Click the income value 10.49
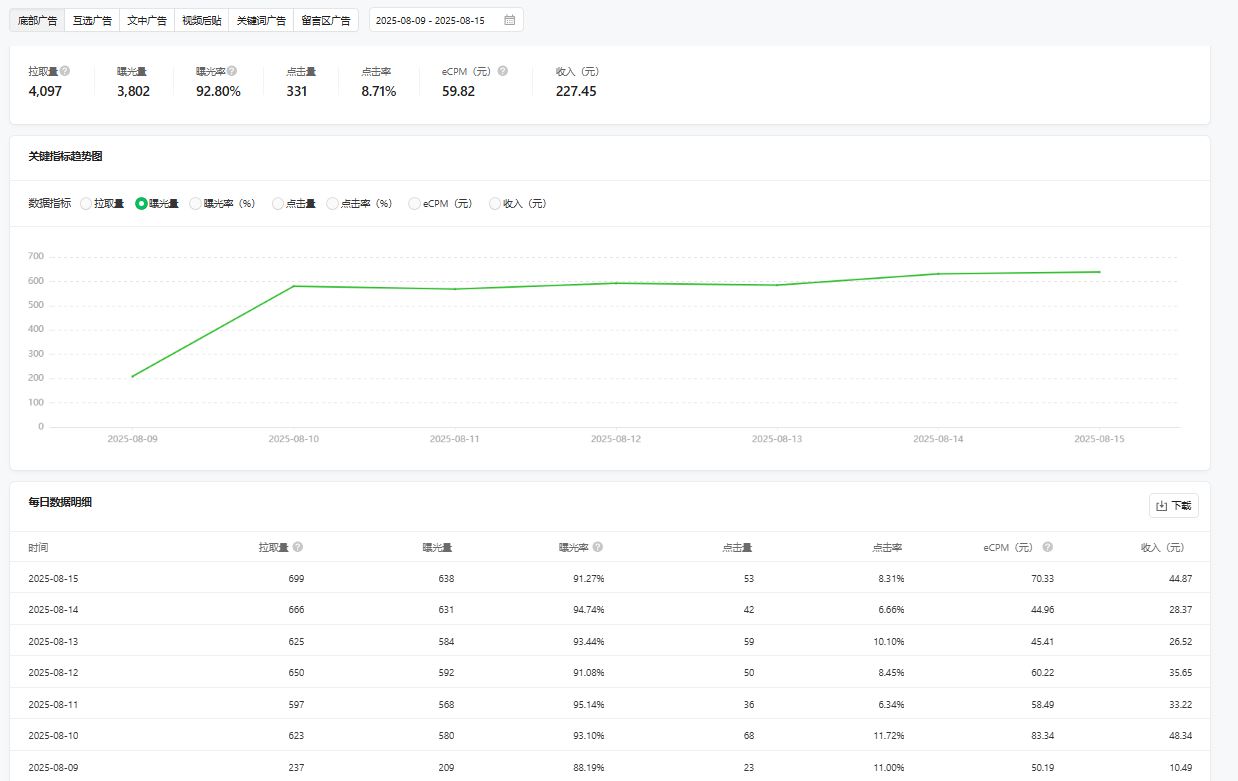Image resolution: width=1238 pixels, height=781 pixels. (x=1180, y=768)
